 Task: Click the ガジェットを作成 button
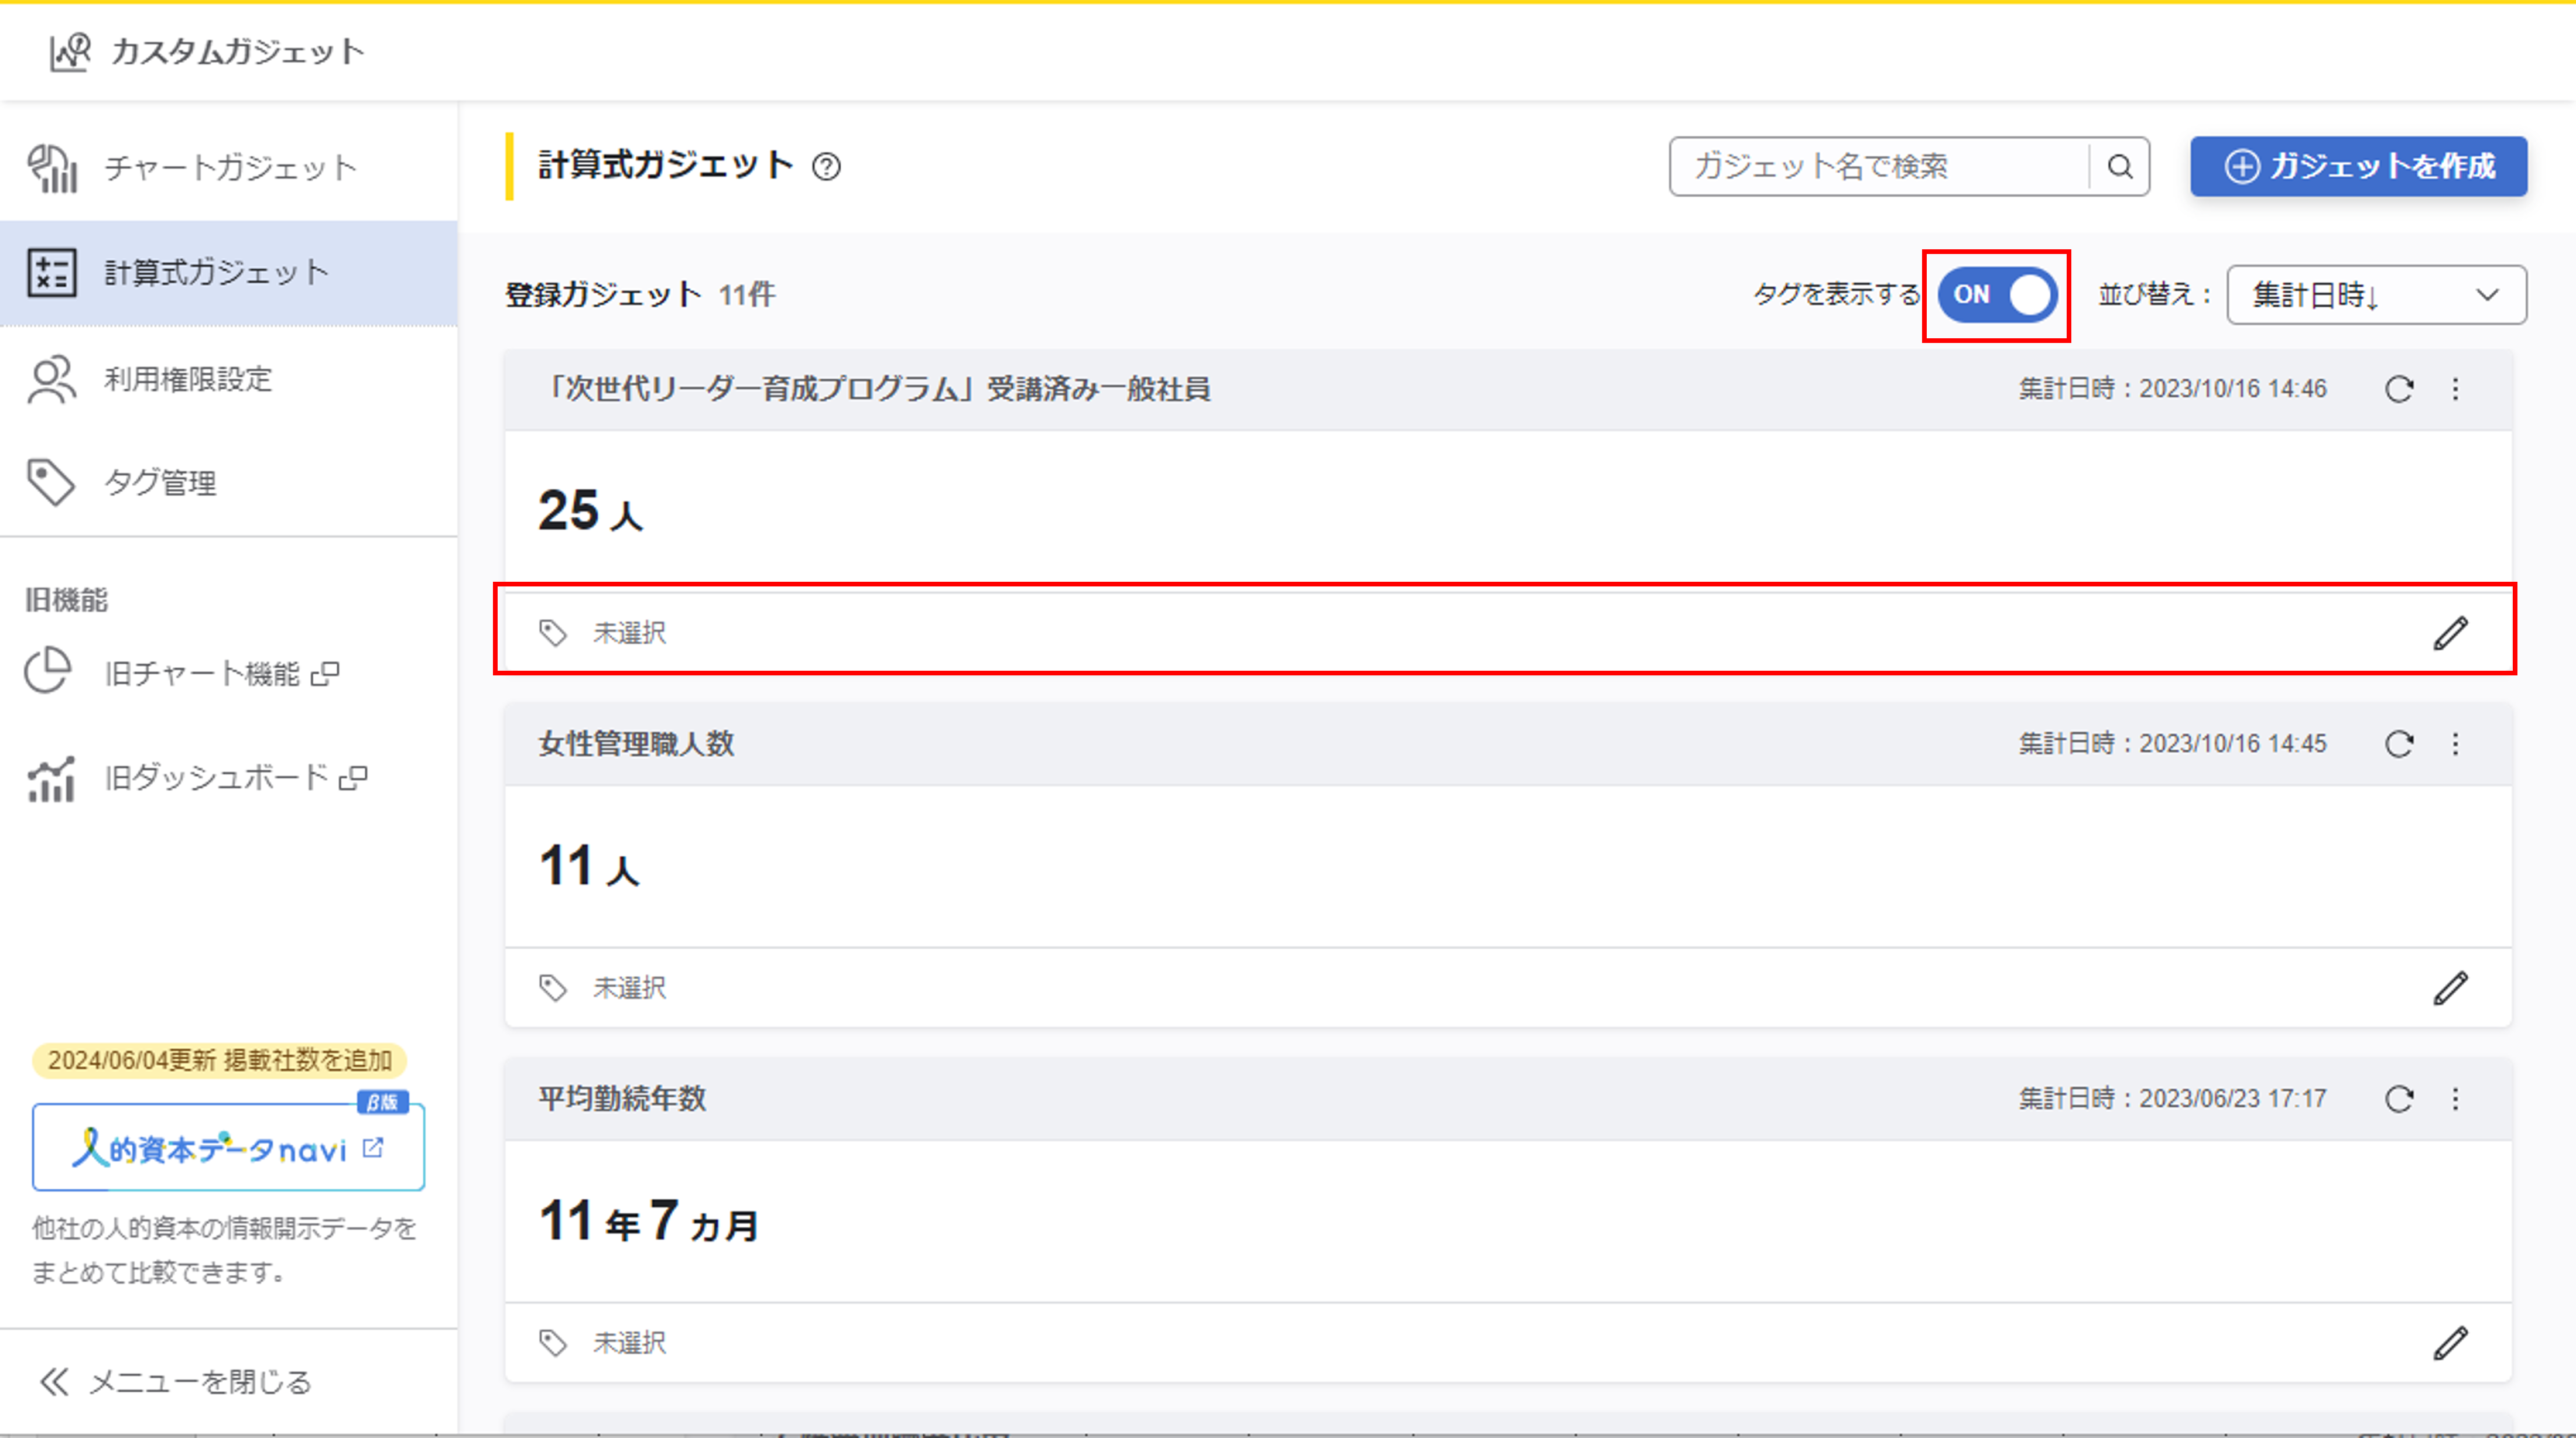(x=2358, y=166)
